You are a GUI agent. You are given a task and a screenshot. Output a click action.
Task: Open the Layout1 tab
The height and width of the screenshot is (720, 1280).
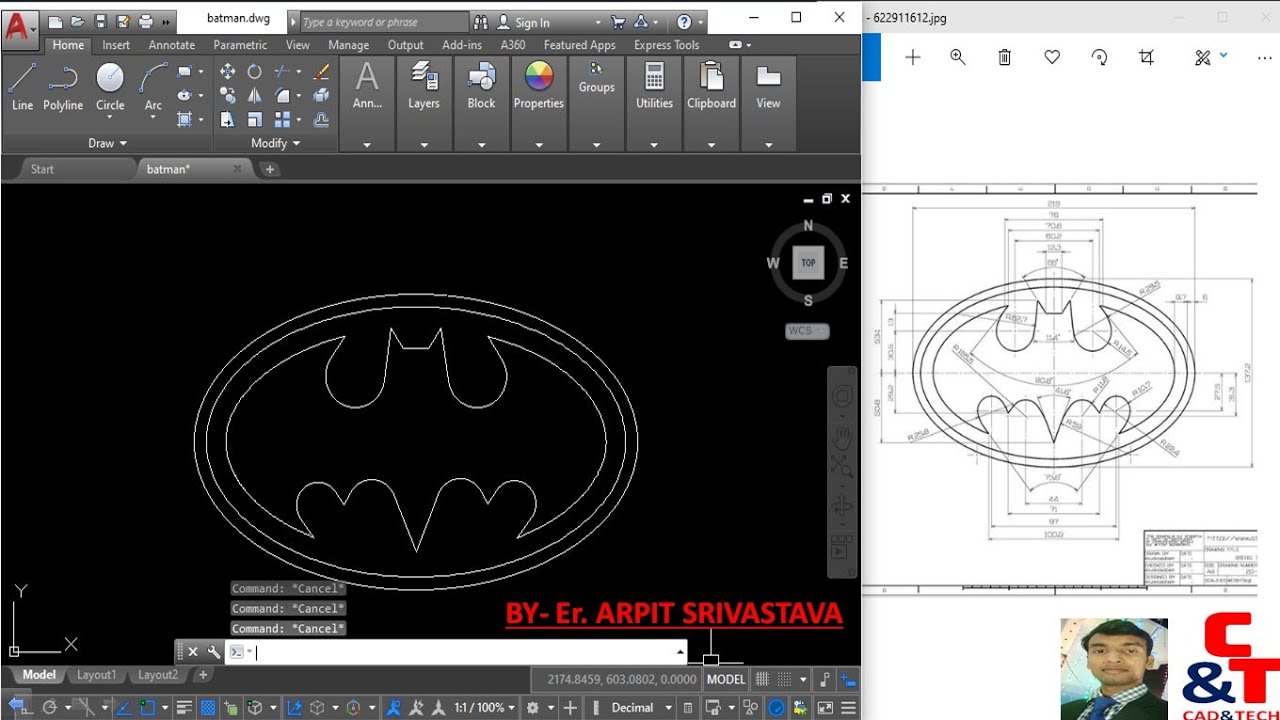pos(96,675)
